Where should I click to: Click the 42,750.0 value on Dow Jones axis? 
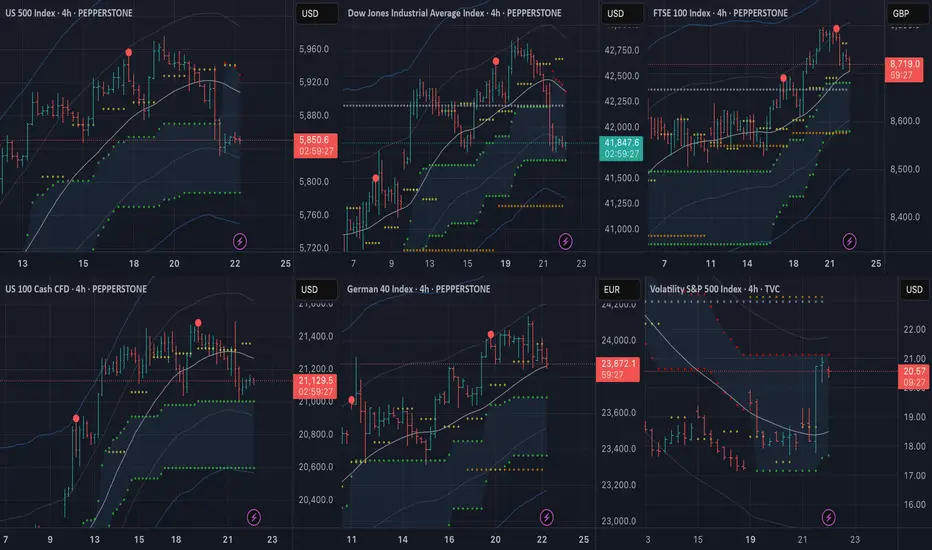(622, 51)
